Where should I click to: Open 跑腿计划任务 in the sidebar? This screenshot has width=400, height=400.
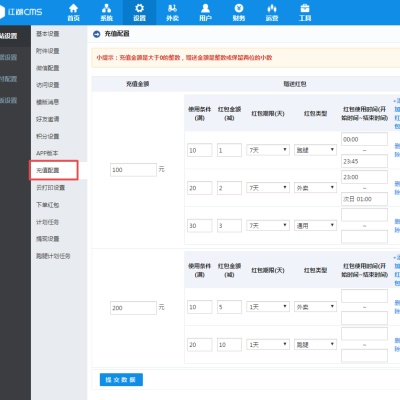[x=53, y=256]
